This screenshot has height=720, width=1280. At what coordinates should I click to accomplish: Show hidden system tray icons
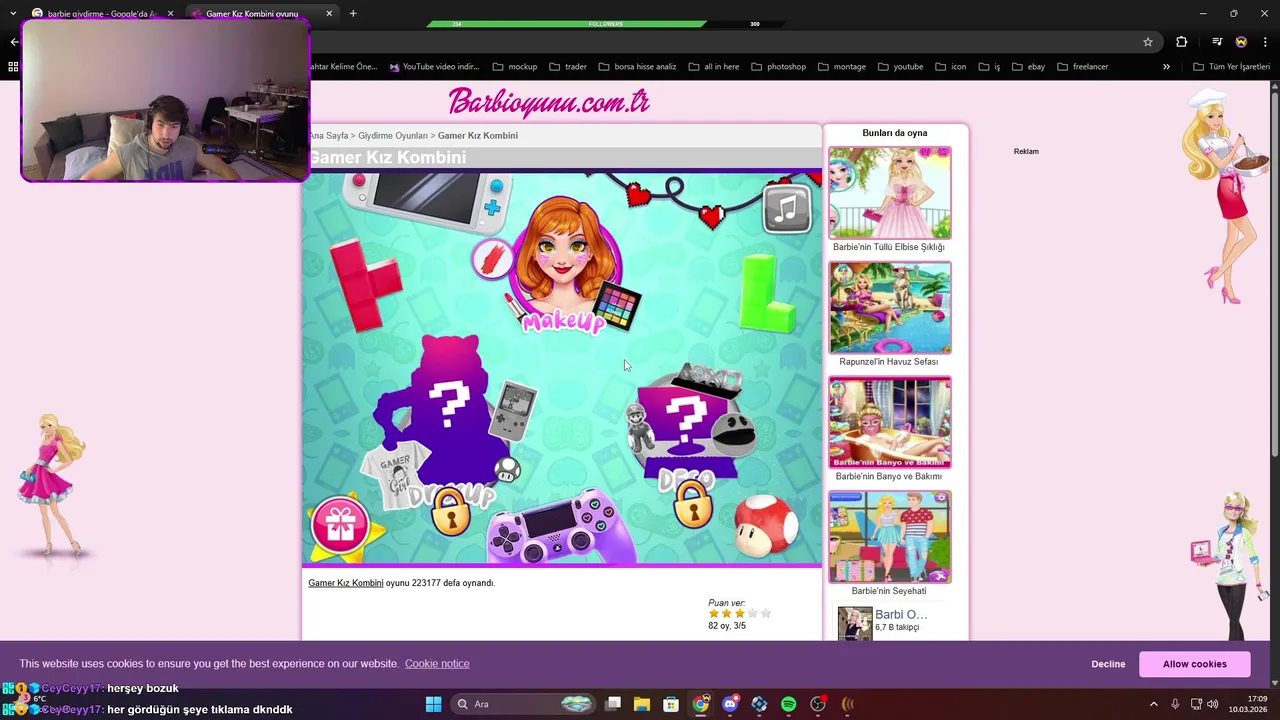pos(1153,704)
